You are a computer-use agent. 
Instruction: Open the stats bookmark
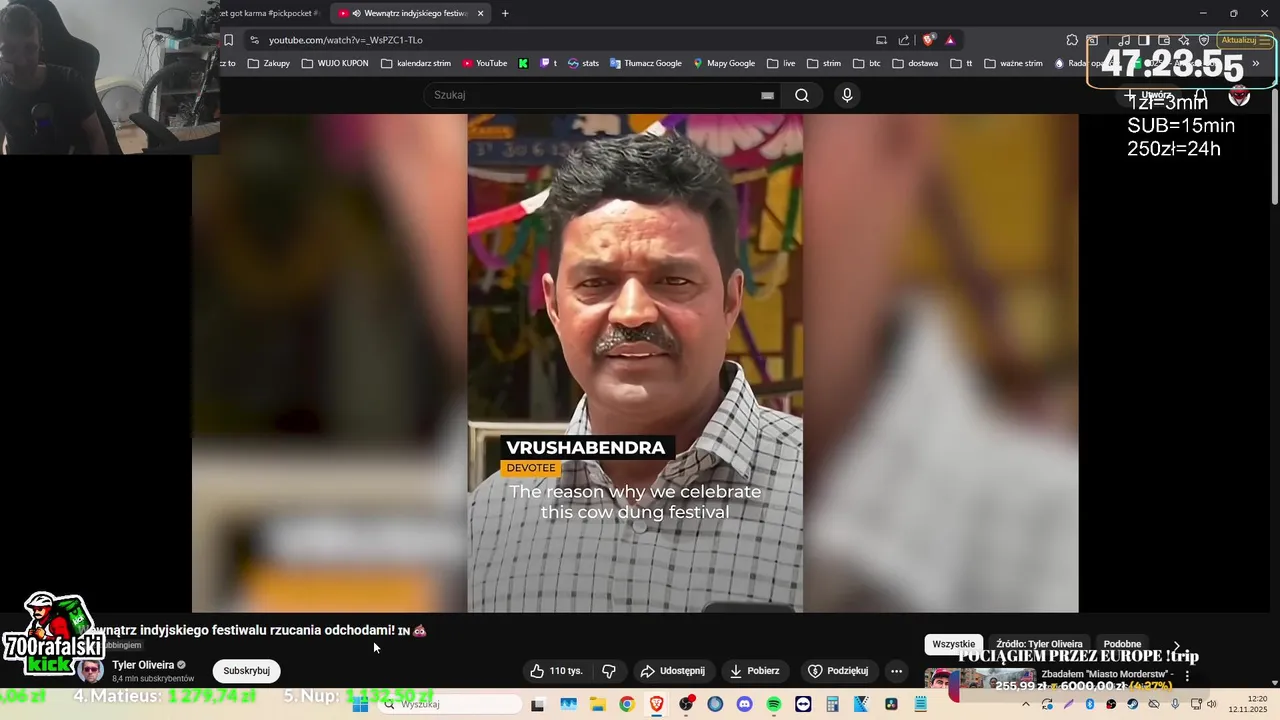coord(583,63)
